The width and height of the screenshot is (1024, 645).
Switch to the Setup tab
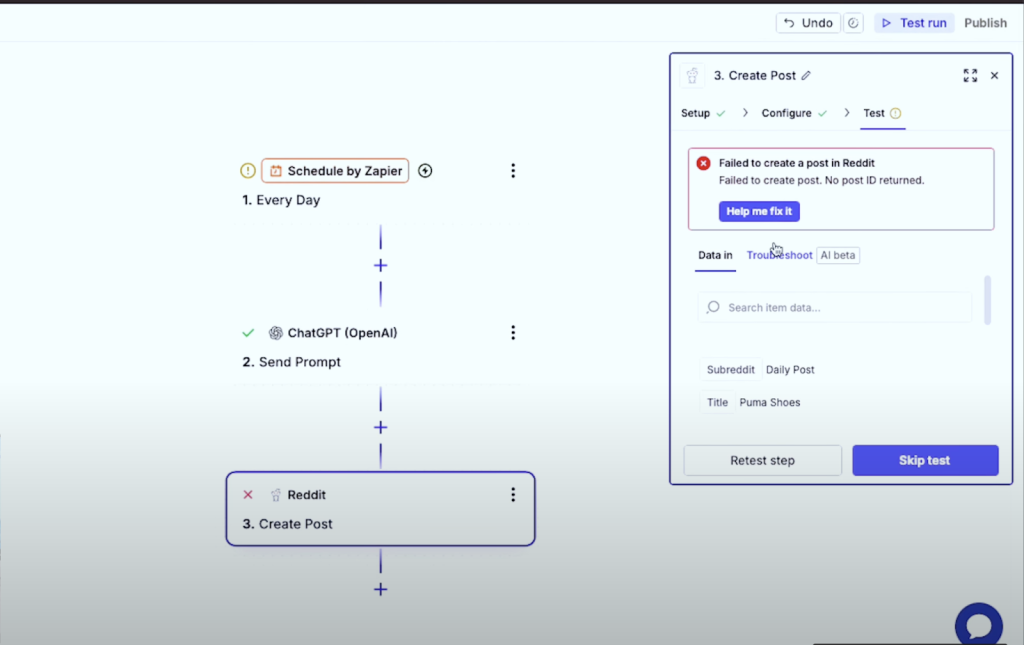click(703, 113)
